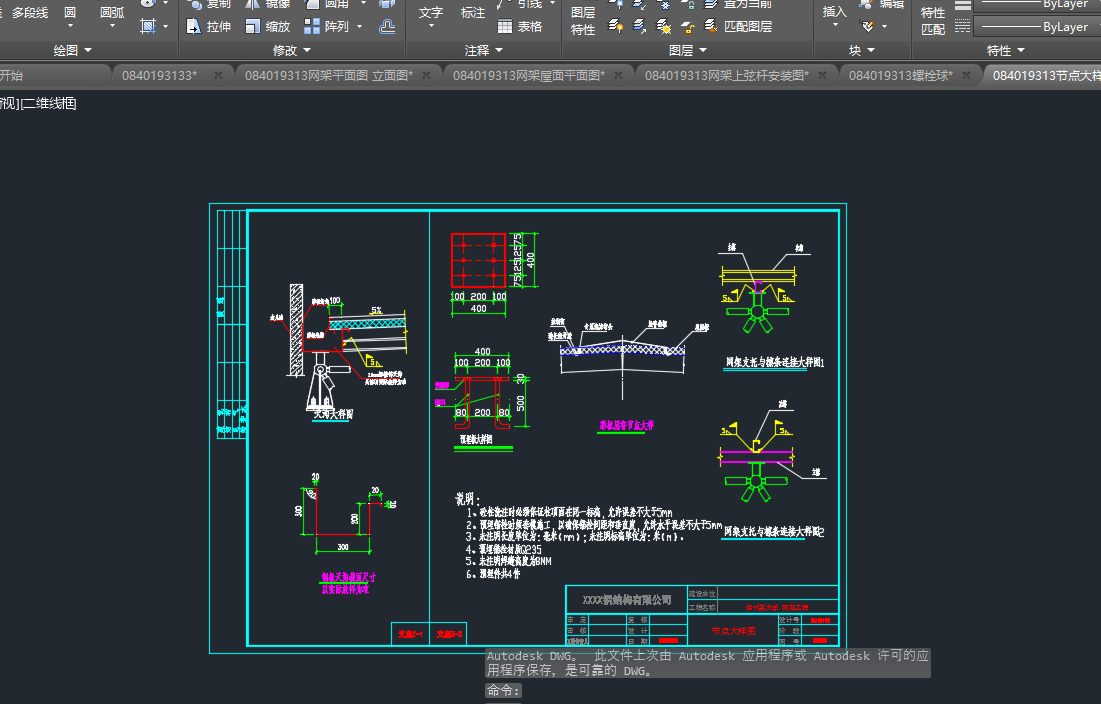Switch to the 084019313螺栓球 drawing tab

[899, 75]
